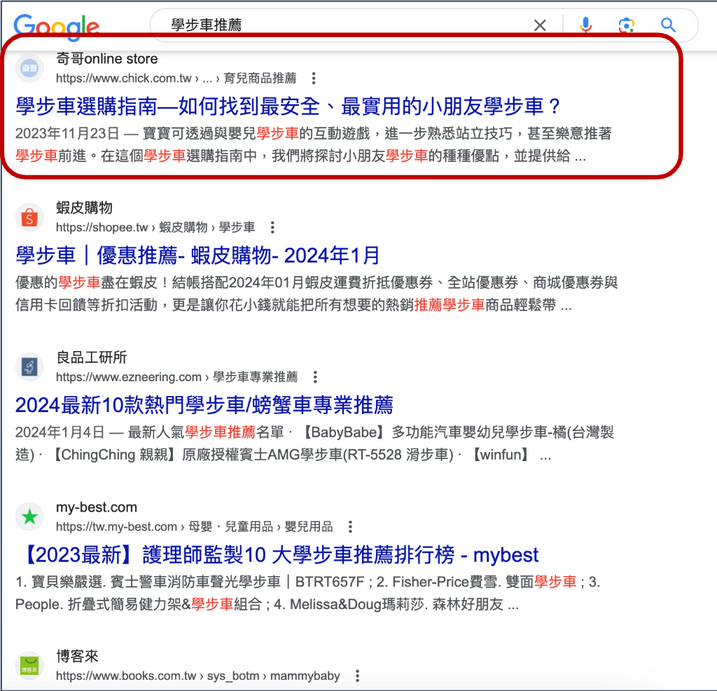
Task: Open three-dot menu for 蝦皮購物 result
Action: tap(272, 228)
